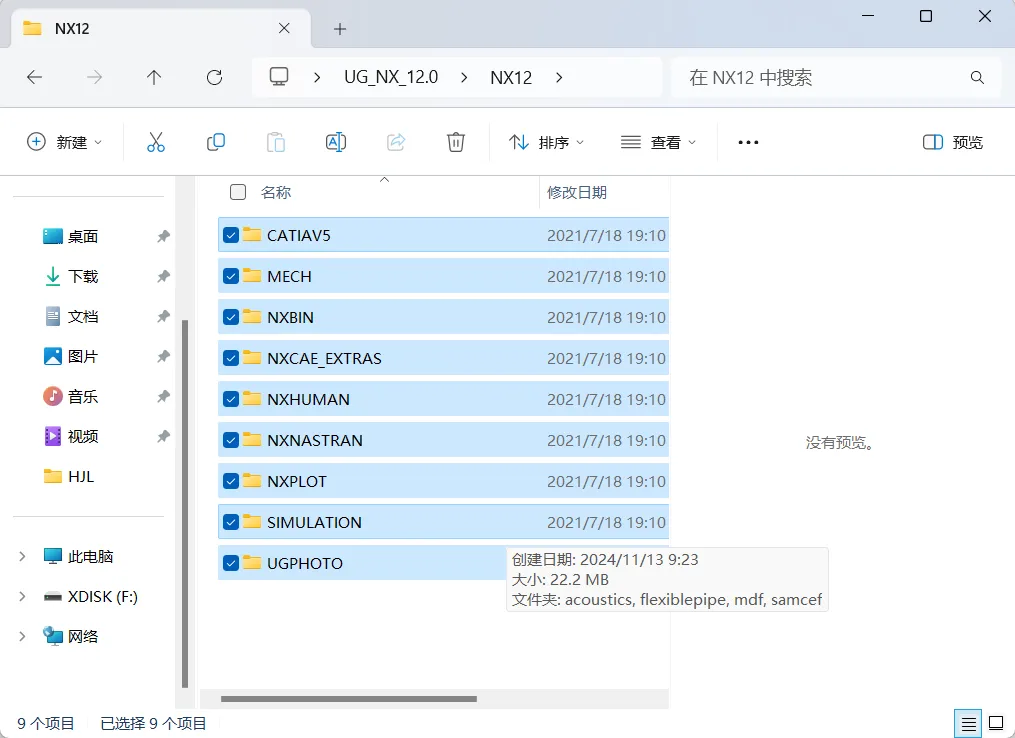Open the 排序 (Sort) dropdown
Viewport: 1015px width, 738px height.
point(546,142)
